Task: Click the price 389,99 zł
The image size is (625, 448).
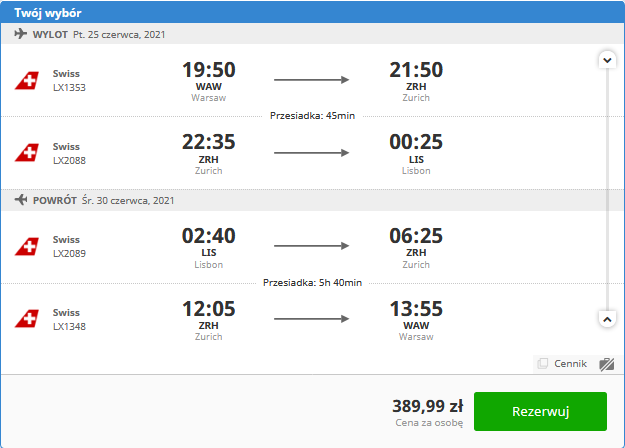Action: click(x=428, y=406)
